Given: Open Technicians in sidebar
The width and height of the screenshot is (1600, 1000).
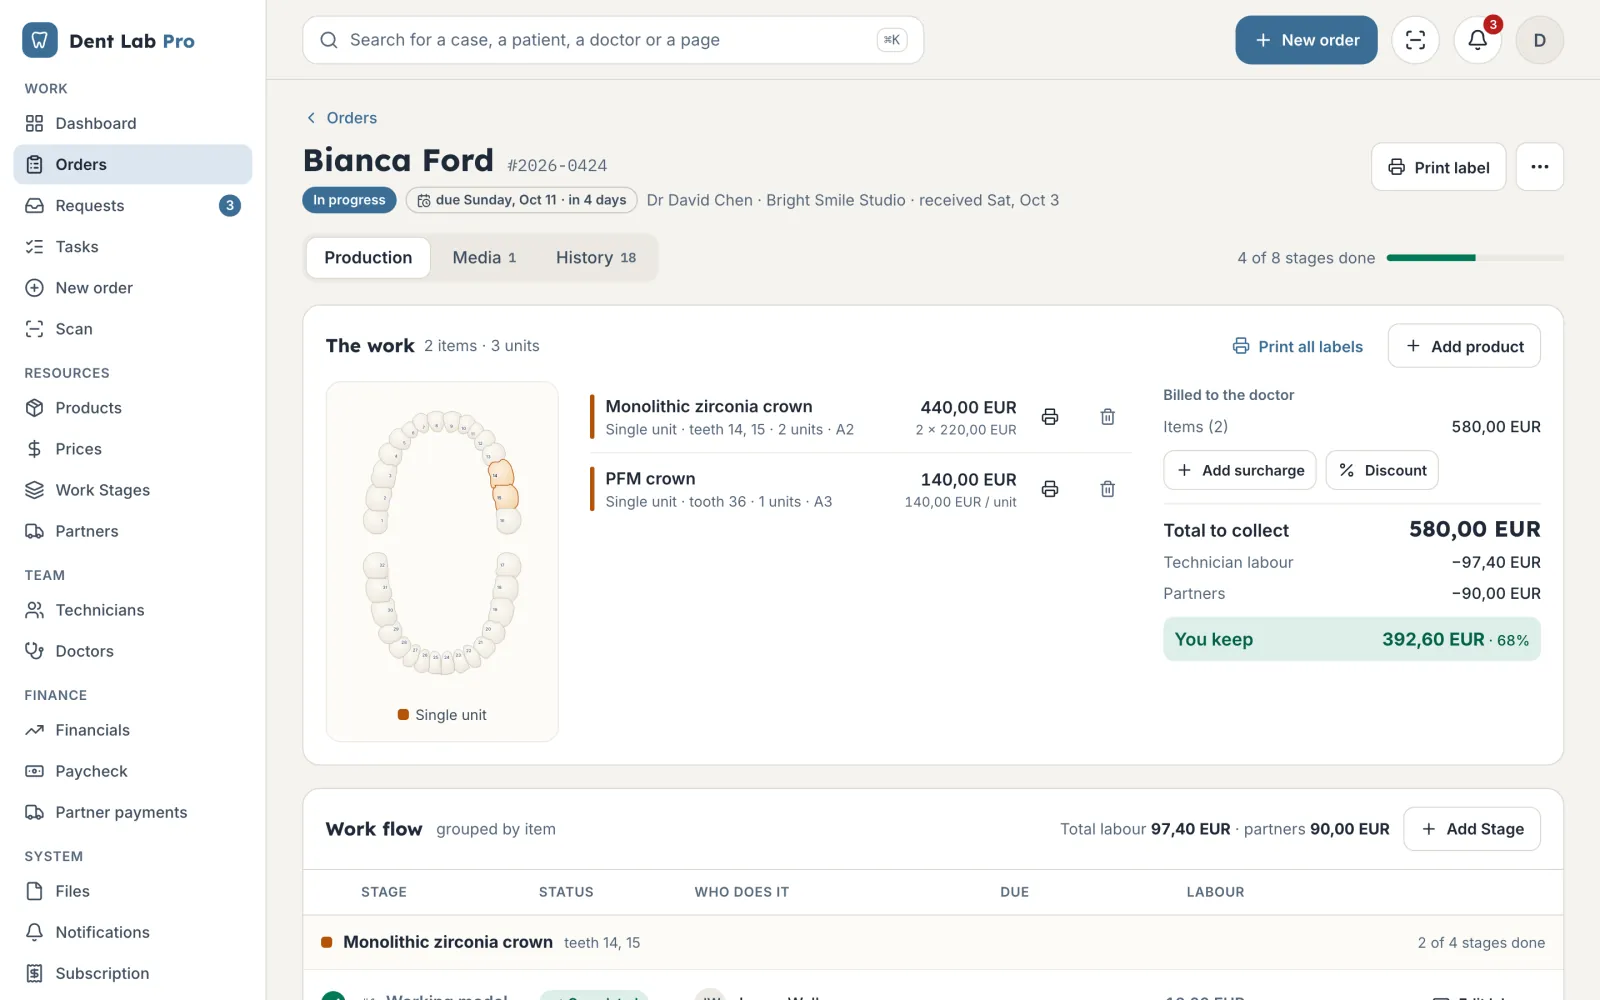Looking at the screenshot, I should [133, 609].
